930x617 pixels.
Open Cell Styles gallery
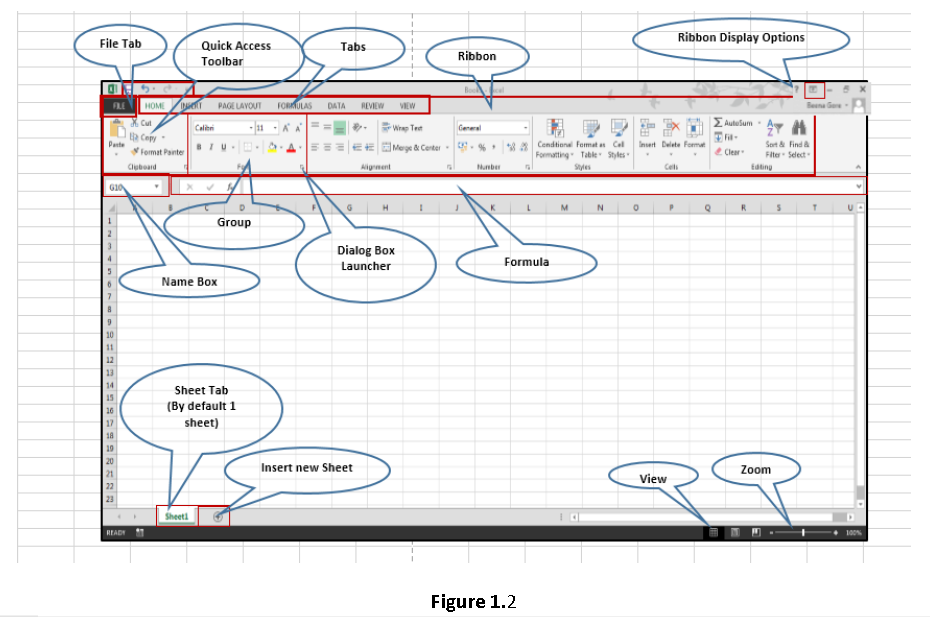point(619,138)
